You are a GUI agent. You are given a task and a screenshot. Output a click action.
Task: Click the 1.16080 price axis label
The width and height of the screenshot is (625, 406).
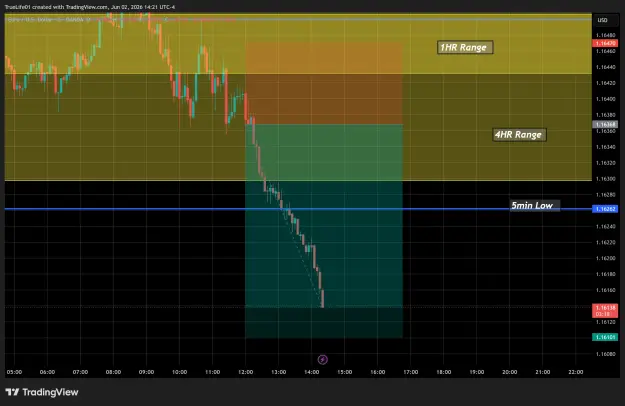point(605,354)
